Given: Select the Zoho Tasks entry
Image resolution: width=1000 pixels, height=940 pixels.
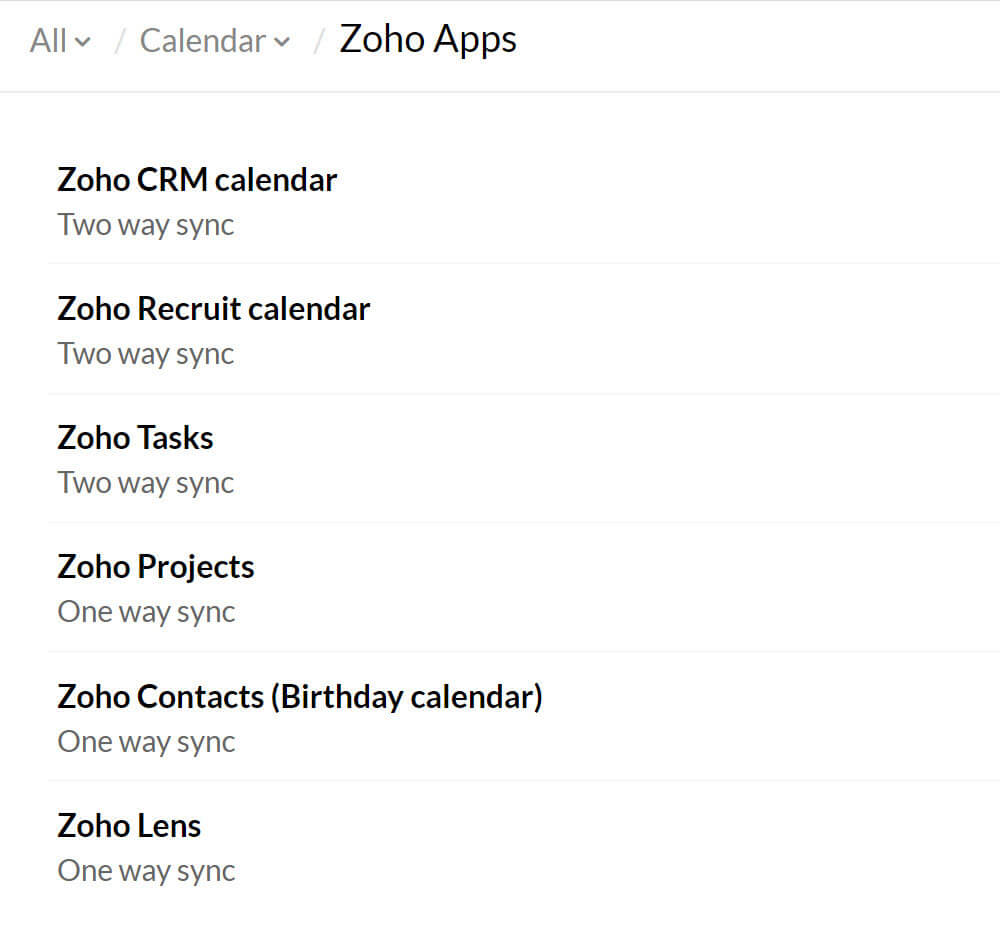Looking at the screenshot, I should click(x=135, y=438).
